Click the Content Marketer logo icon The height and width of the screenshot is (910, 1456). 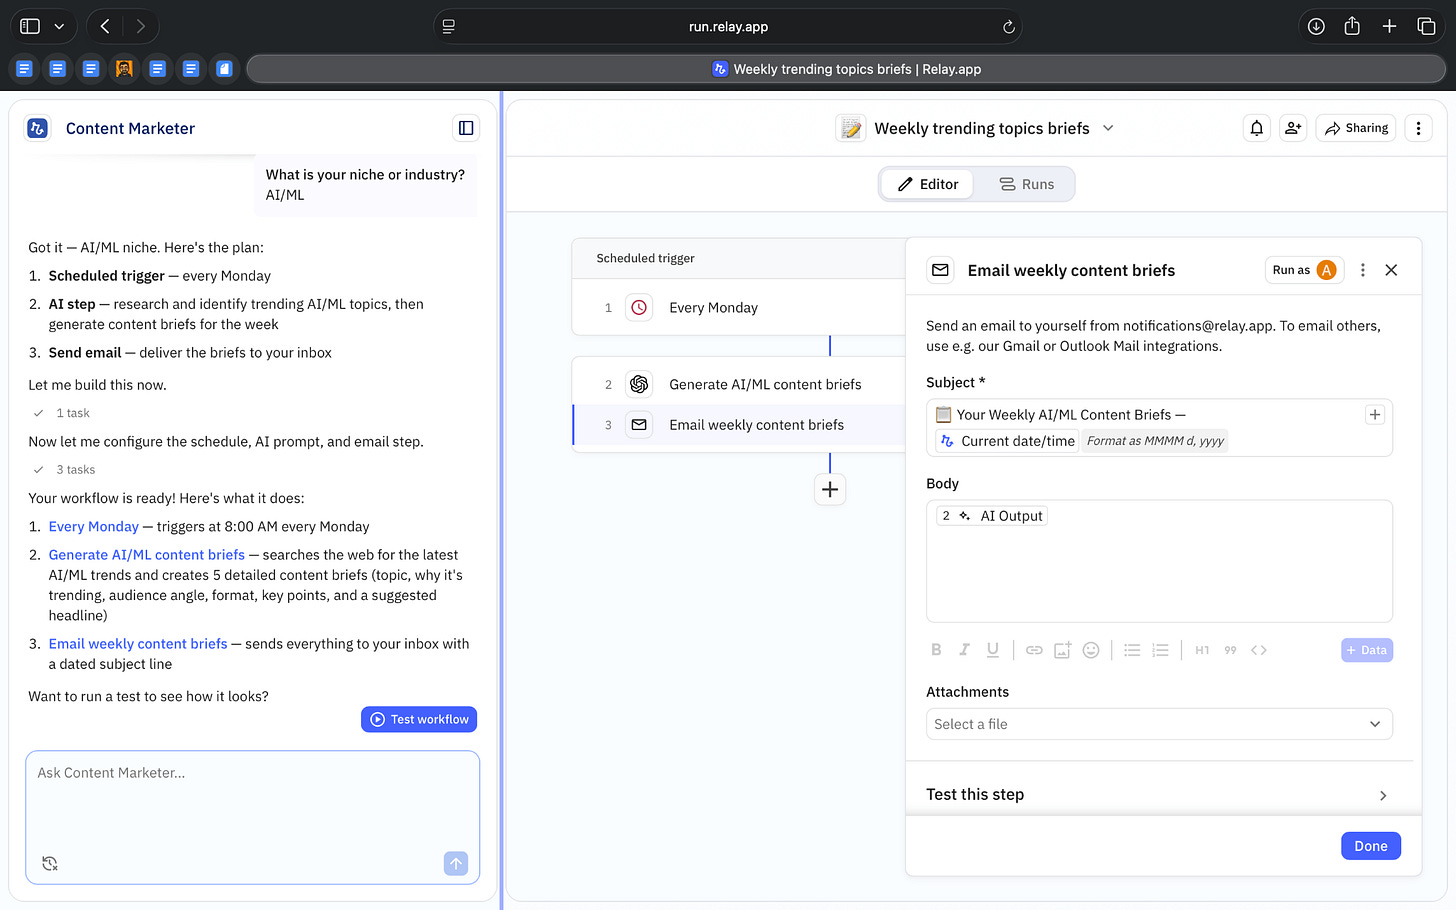pos(37,128)
